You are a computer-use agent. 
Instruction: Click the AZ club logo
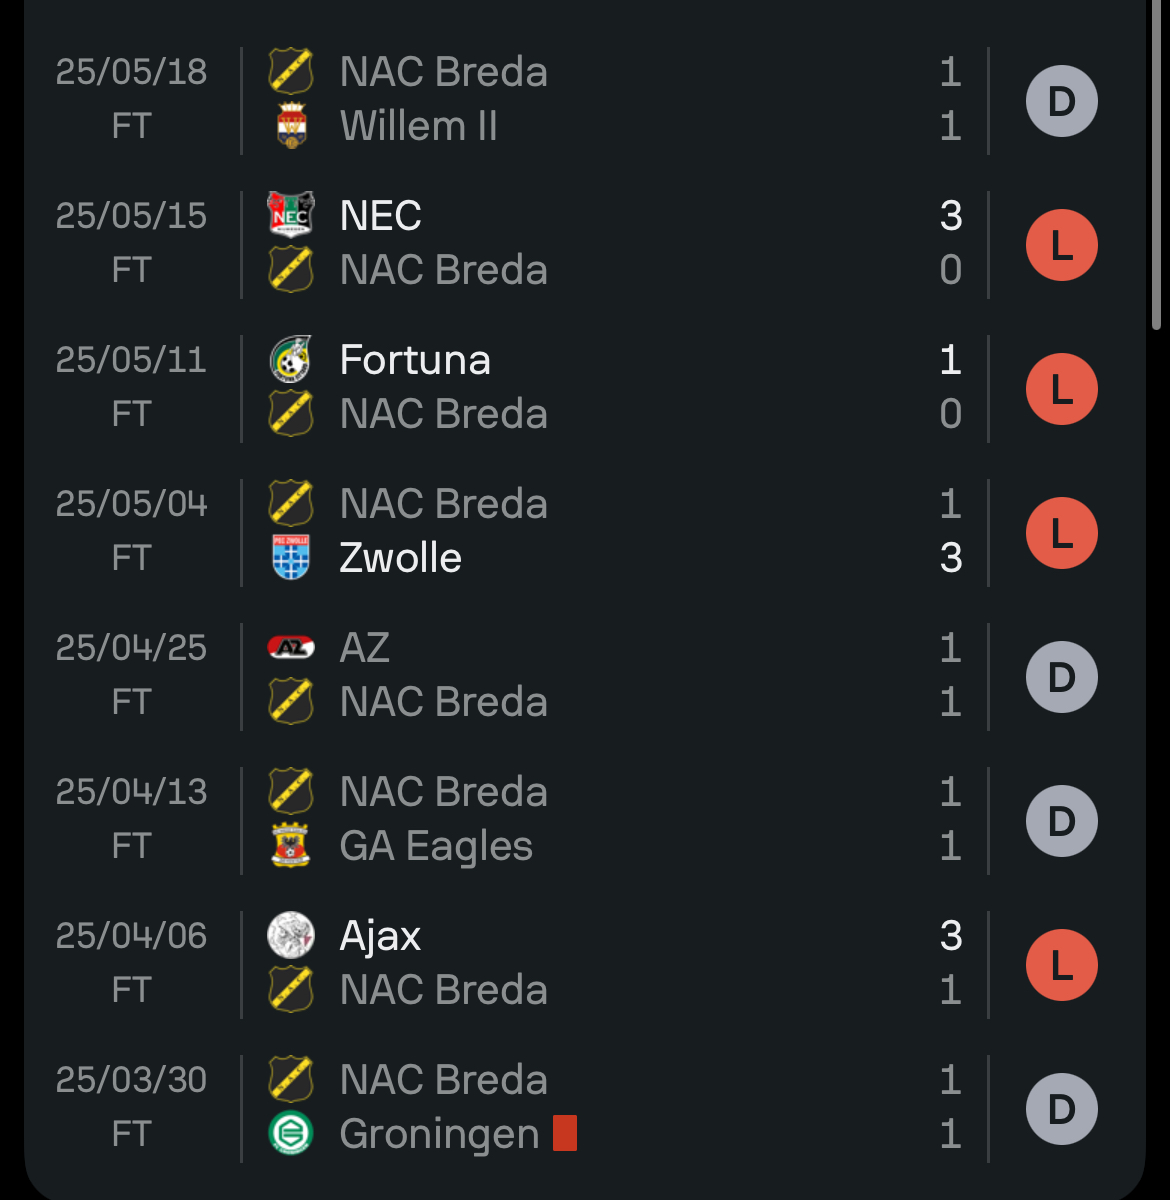291,647
